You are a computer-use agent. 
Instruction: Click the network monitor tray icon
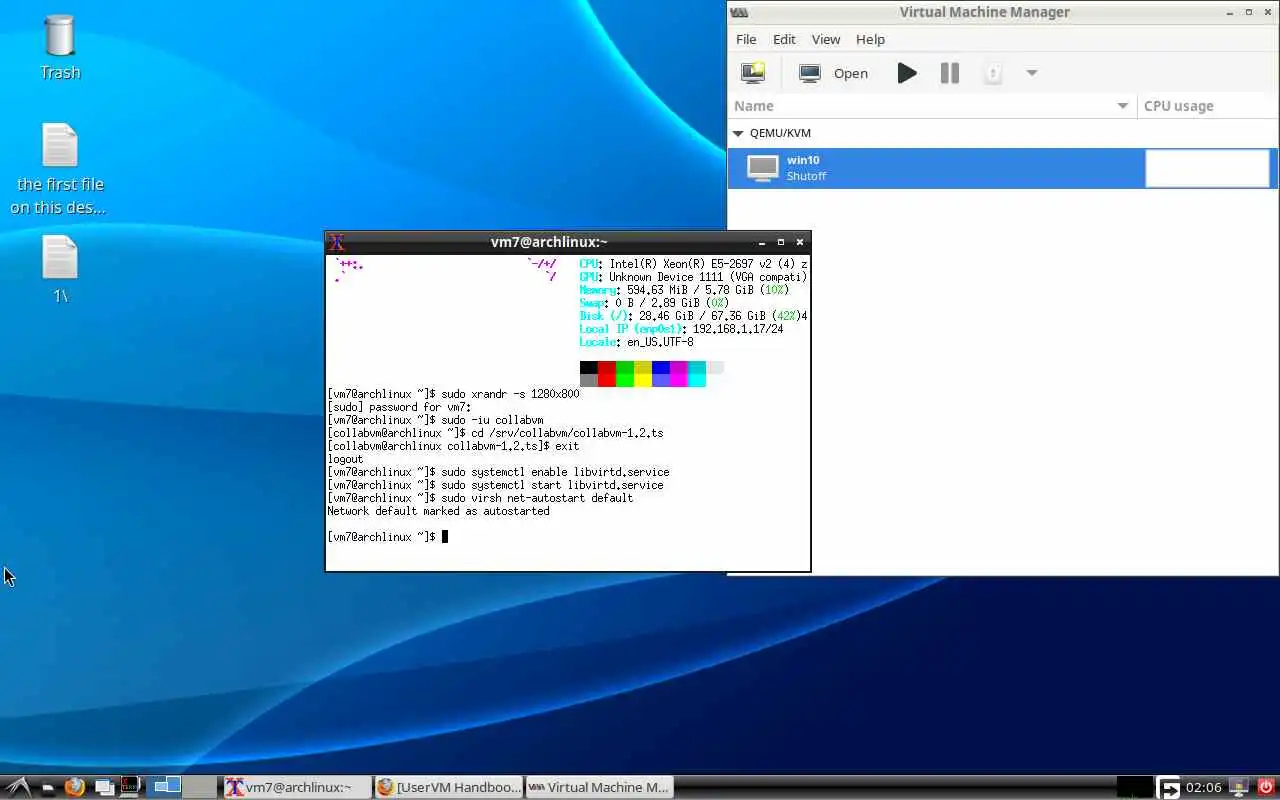[1238, 788]
